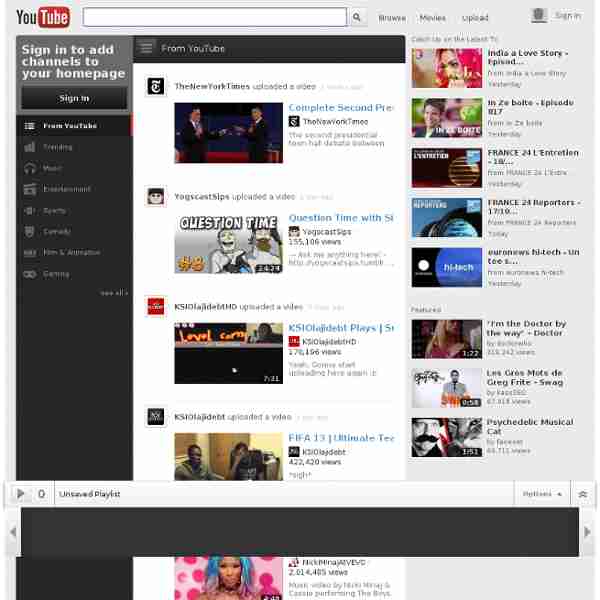Open the Complete Second Presidential video title link

coord(341,108)
